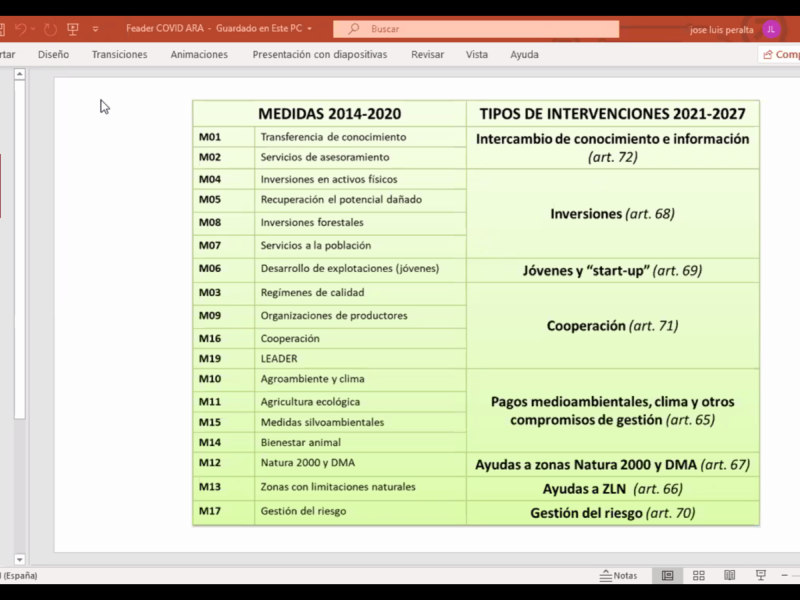800x600 pixels.
Task: Click the Buscar search field
Action: click(x=476, y=29)
